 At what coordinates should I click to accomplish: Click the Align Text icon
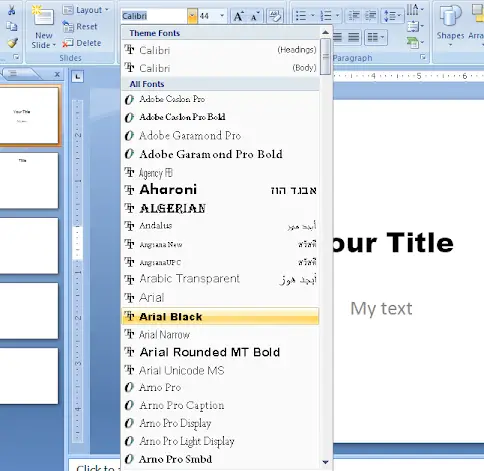(x=415, y=26)
